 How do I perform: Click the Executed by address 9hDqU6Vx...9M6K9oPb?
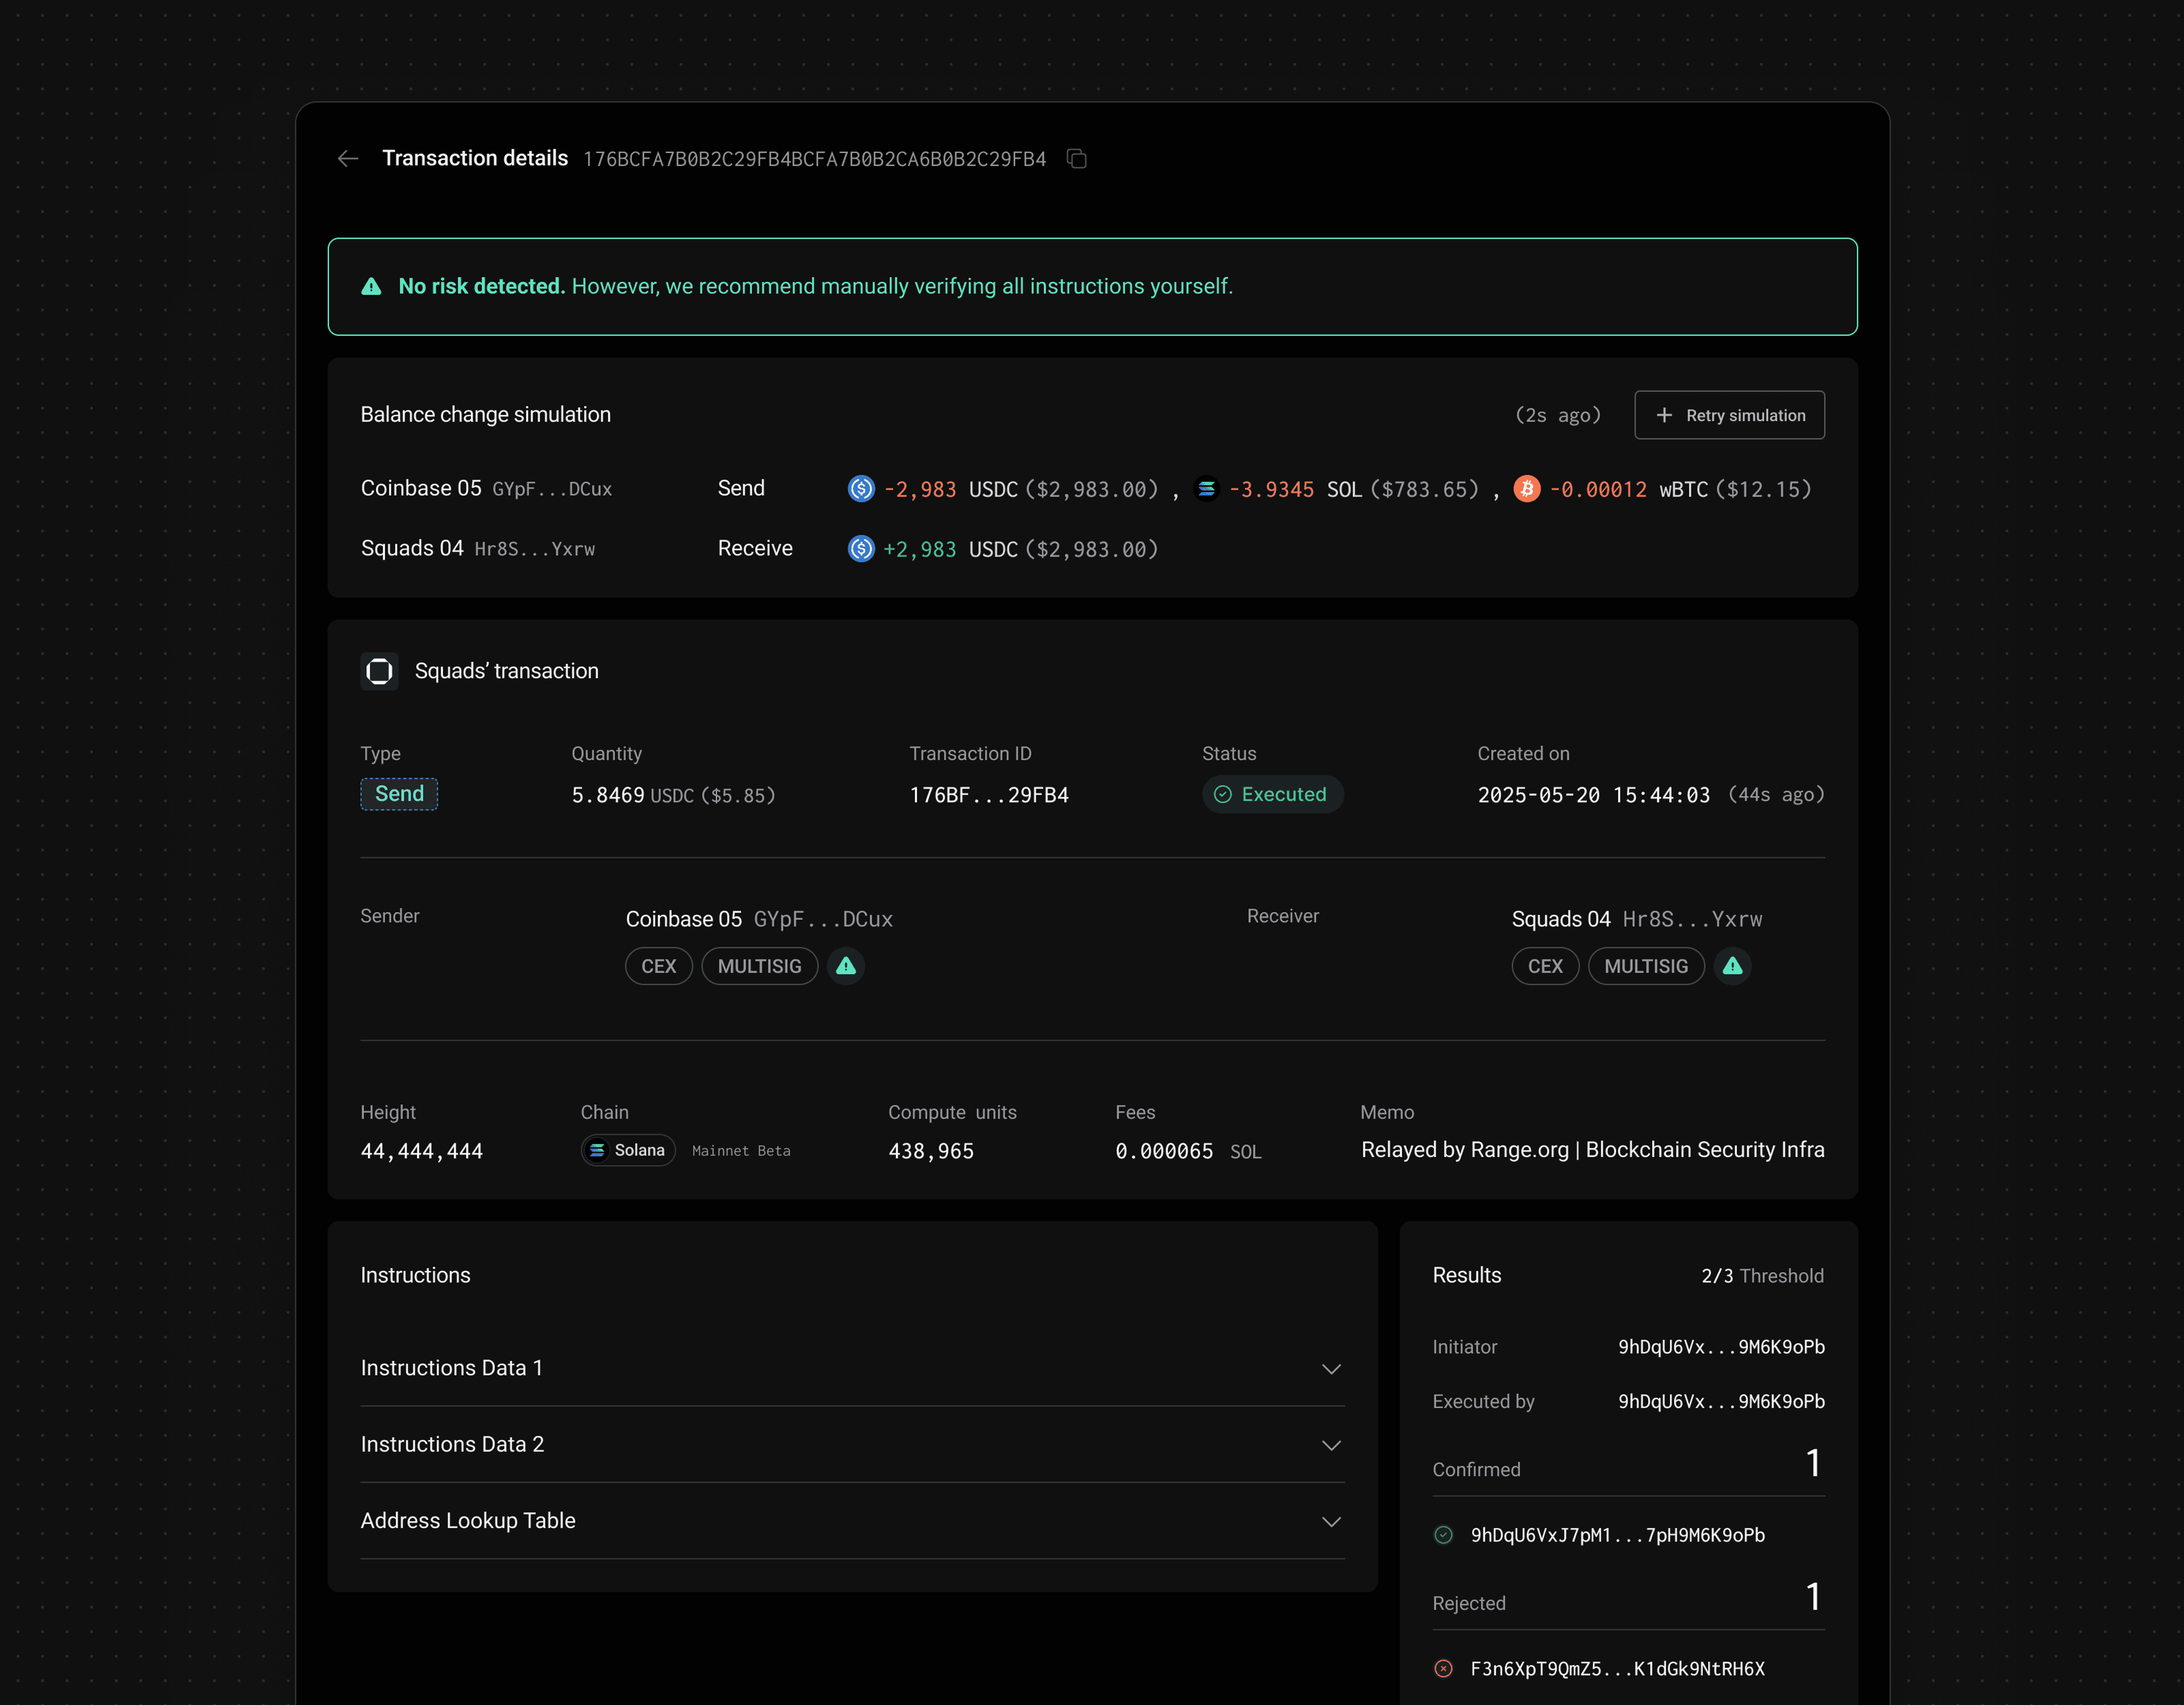[x=1721, y=1401]
